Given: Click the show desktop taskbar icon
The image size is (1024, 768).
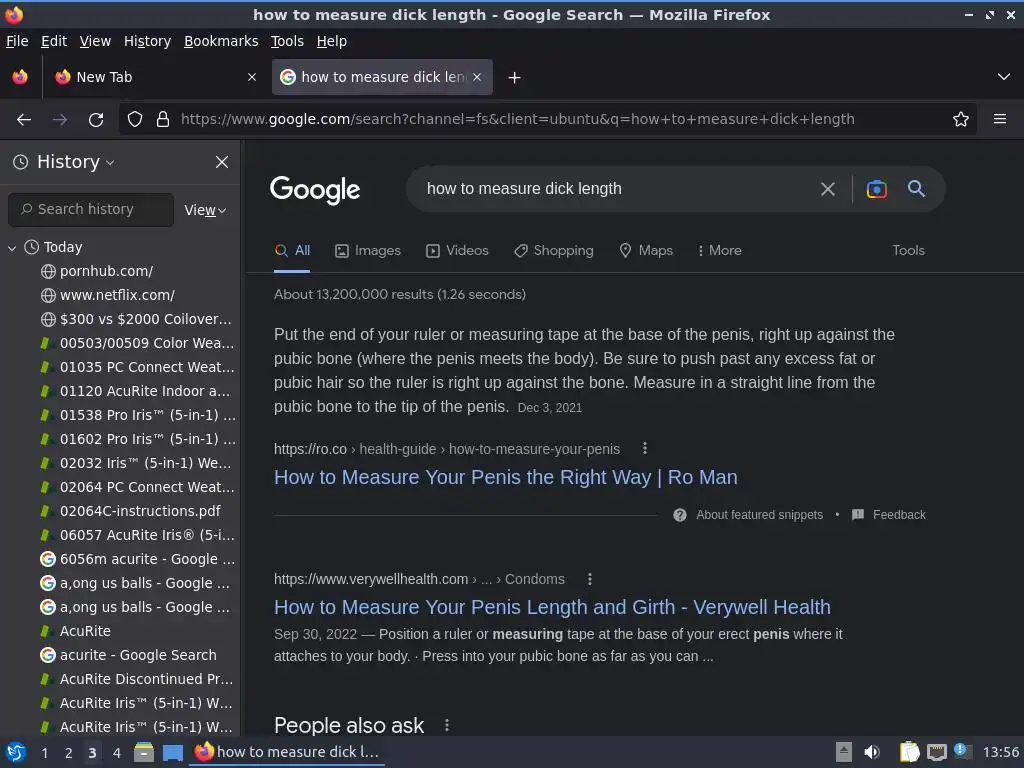Looking at the screenshot, I should (172, 753).
